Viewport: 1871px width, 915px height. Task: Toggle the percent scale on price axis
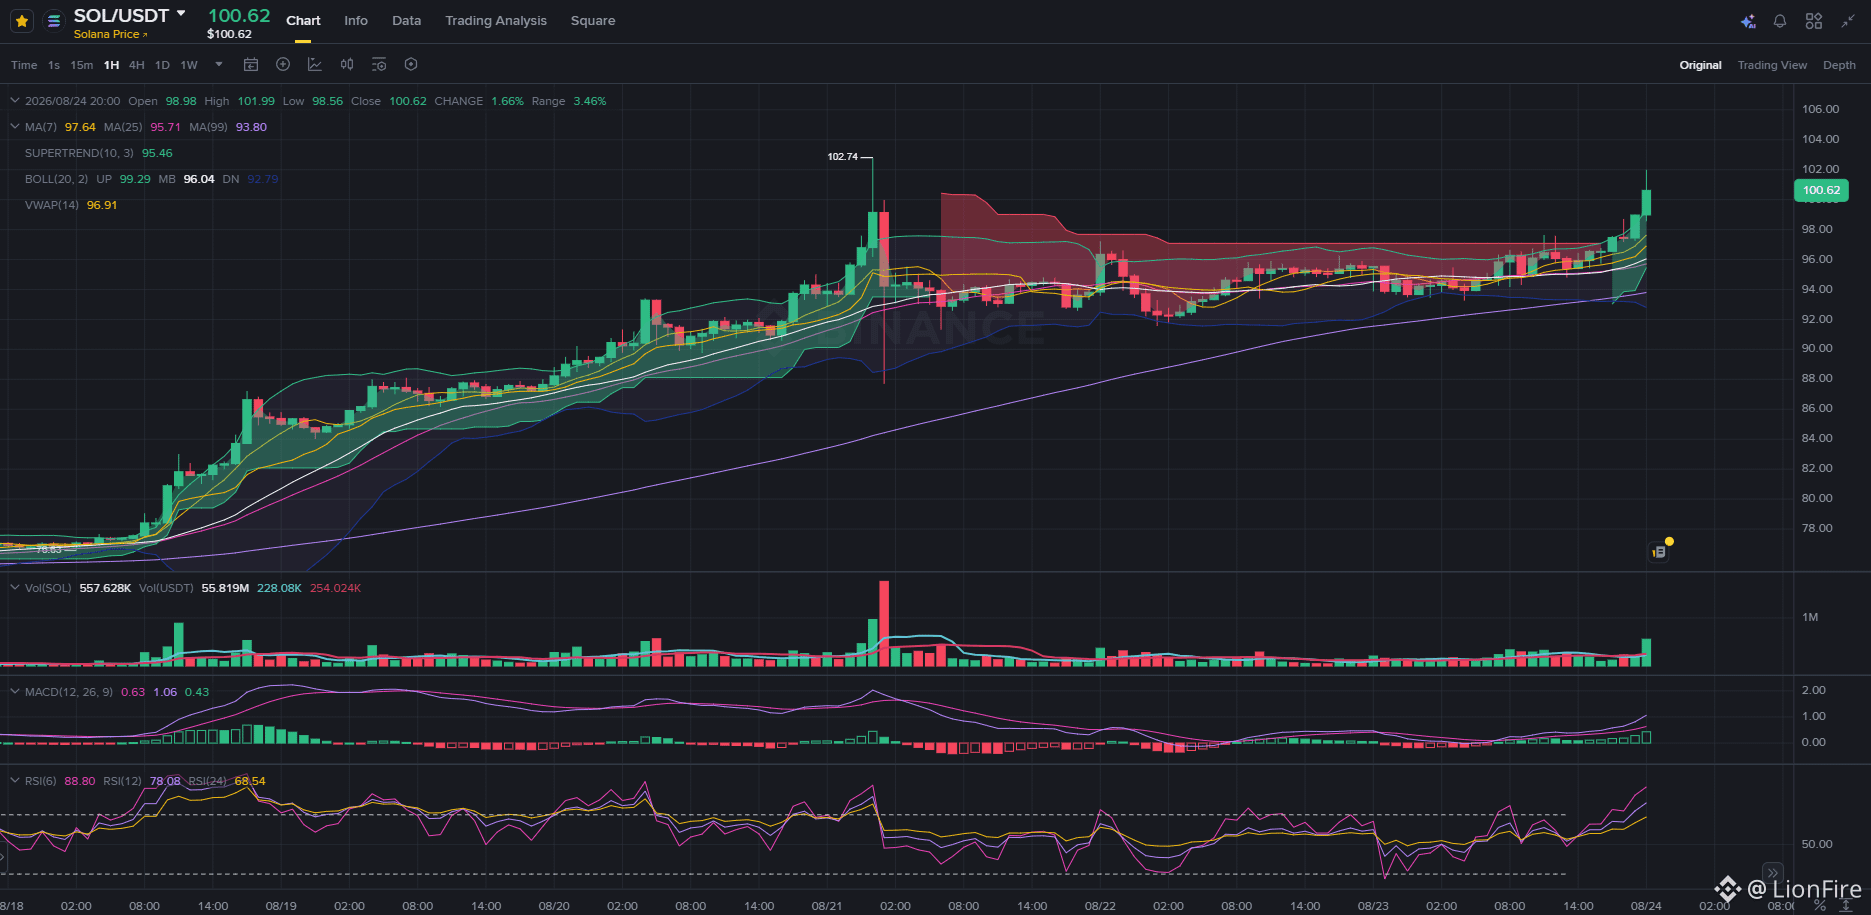pos(1820,906)
